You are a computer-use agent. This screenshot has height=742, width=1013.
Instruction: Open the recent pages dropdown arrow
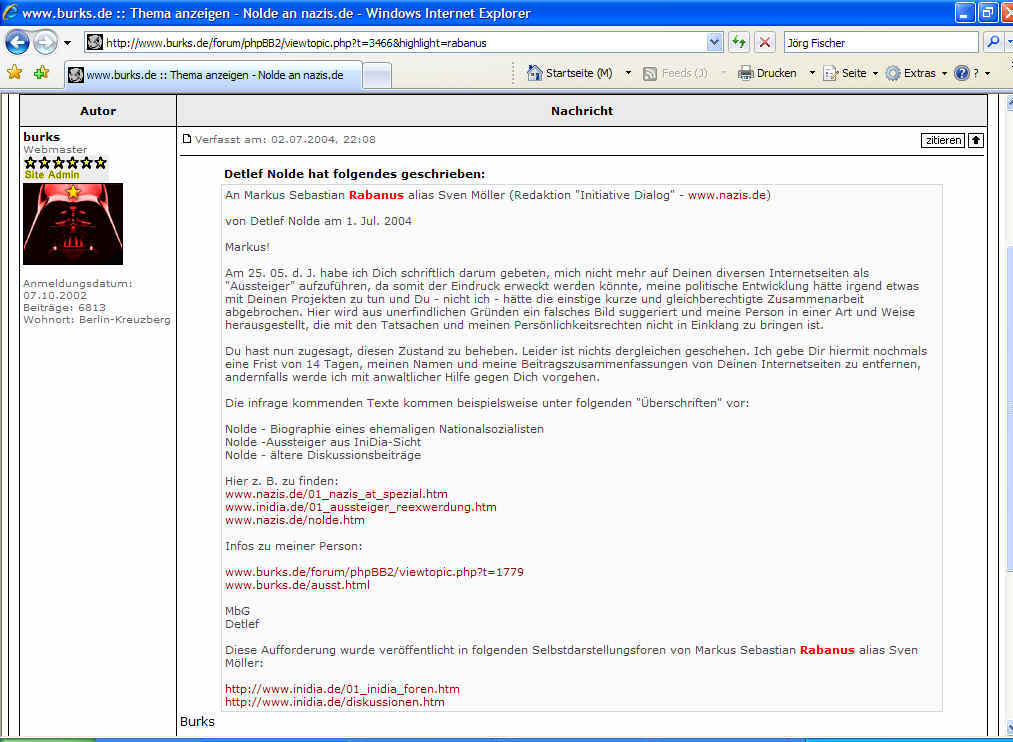pos(67,43)
